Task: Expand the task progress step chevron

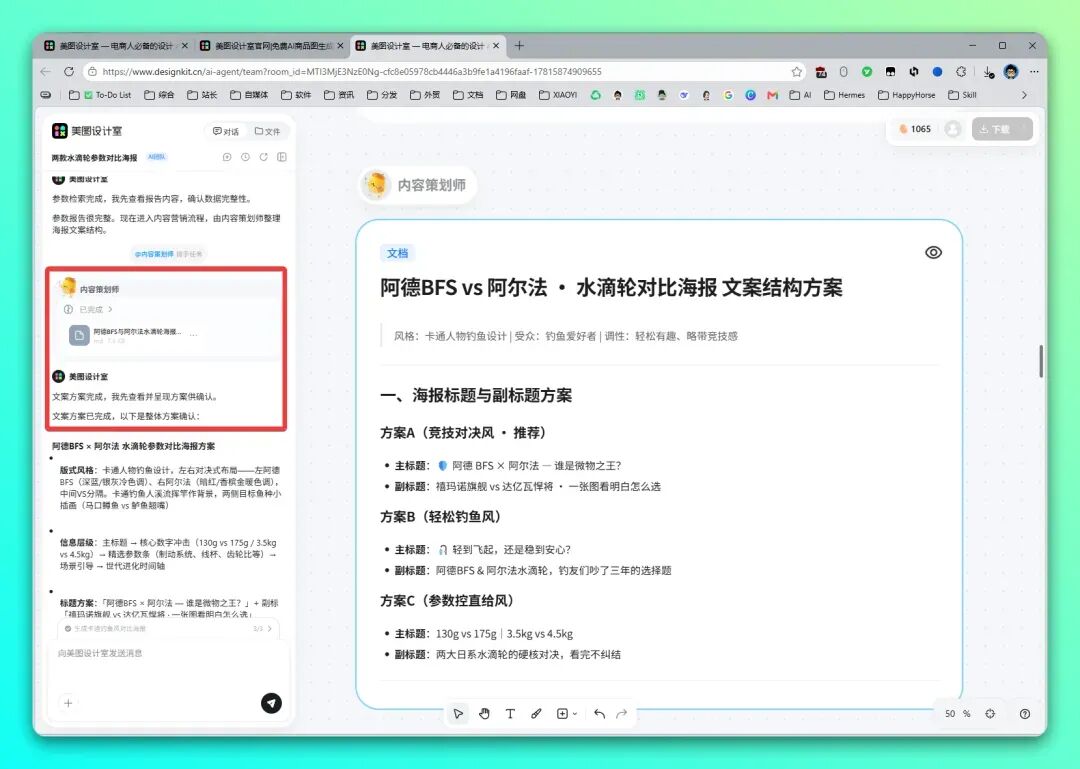Action: (x=269, y=628)
